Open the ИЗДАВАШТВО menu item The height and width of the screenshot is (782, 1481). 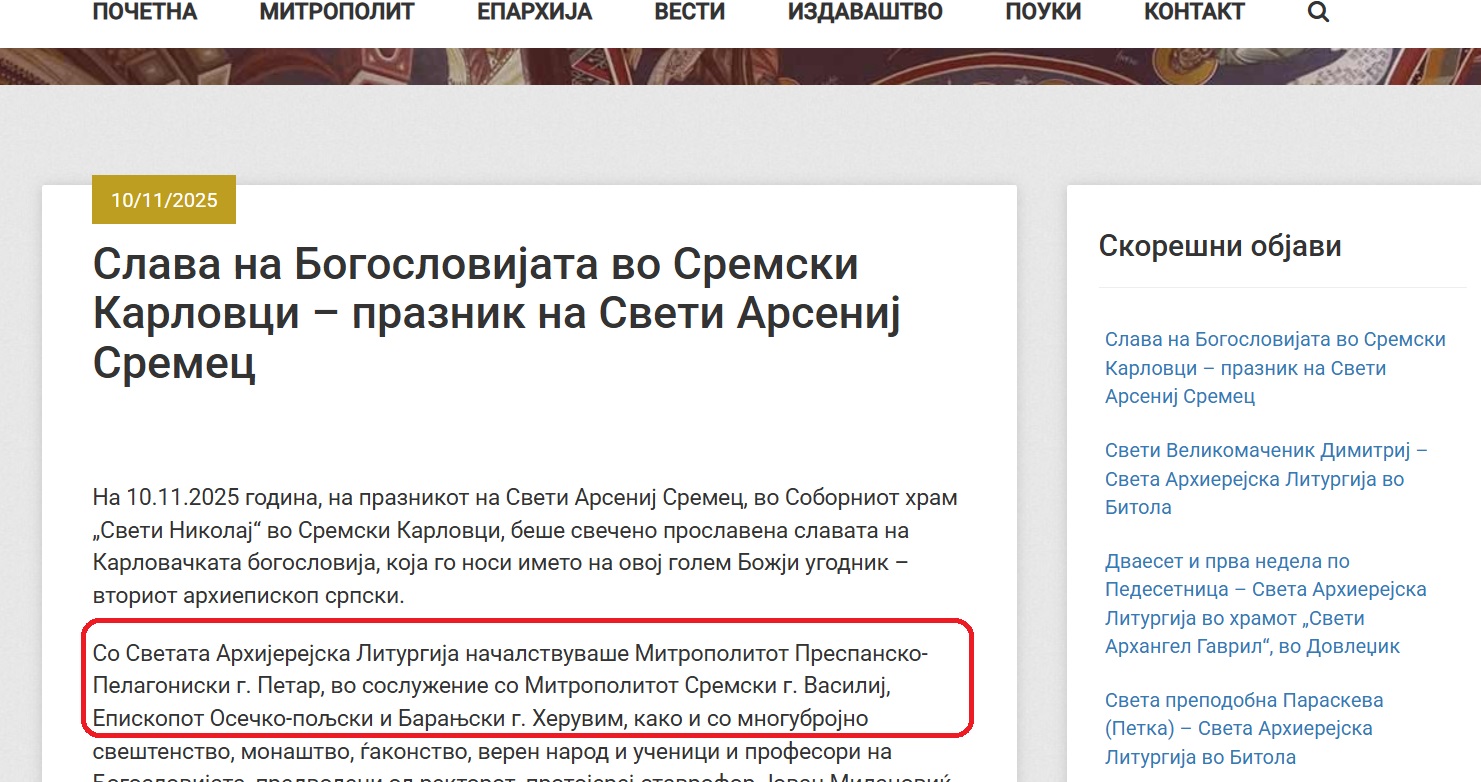865,13
